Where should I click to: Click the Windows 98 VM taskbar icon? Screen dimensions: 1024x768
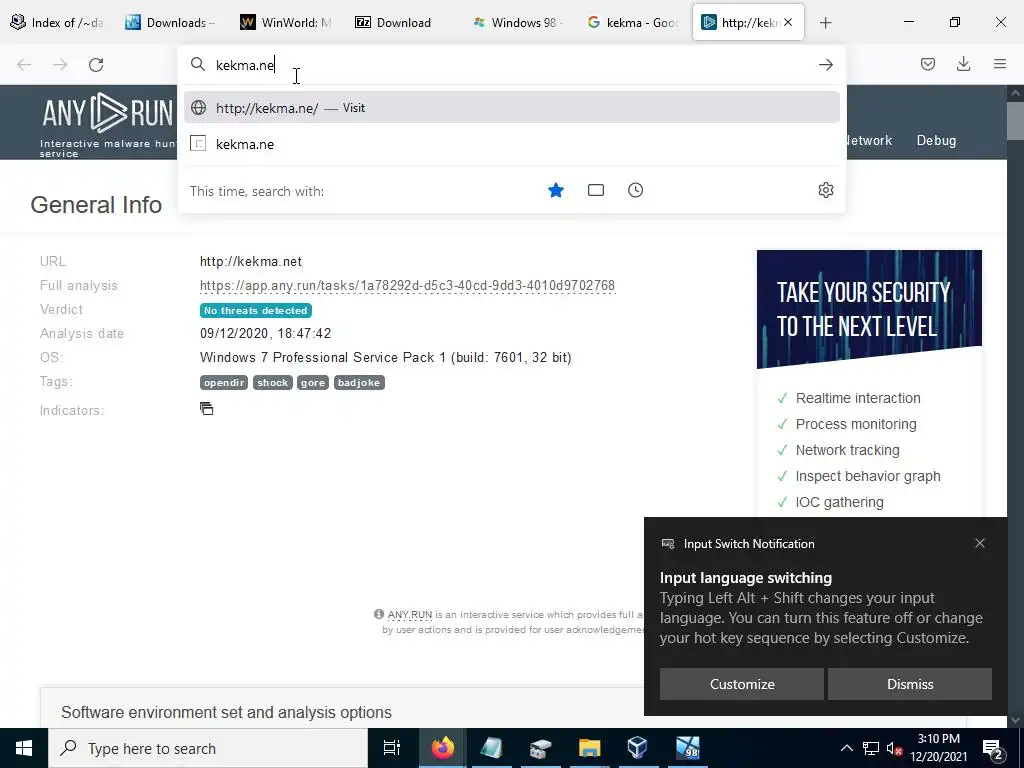click(x=687, y=748)
